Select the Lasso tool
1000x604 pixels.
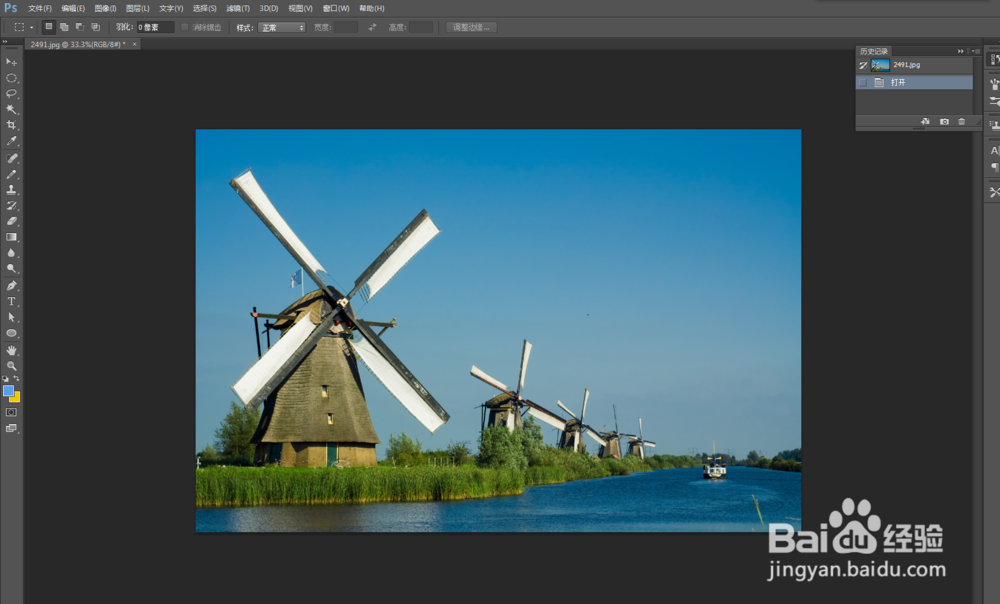pos(11,94)
